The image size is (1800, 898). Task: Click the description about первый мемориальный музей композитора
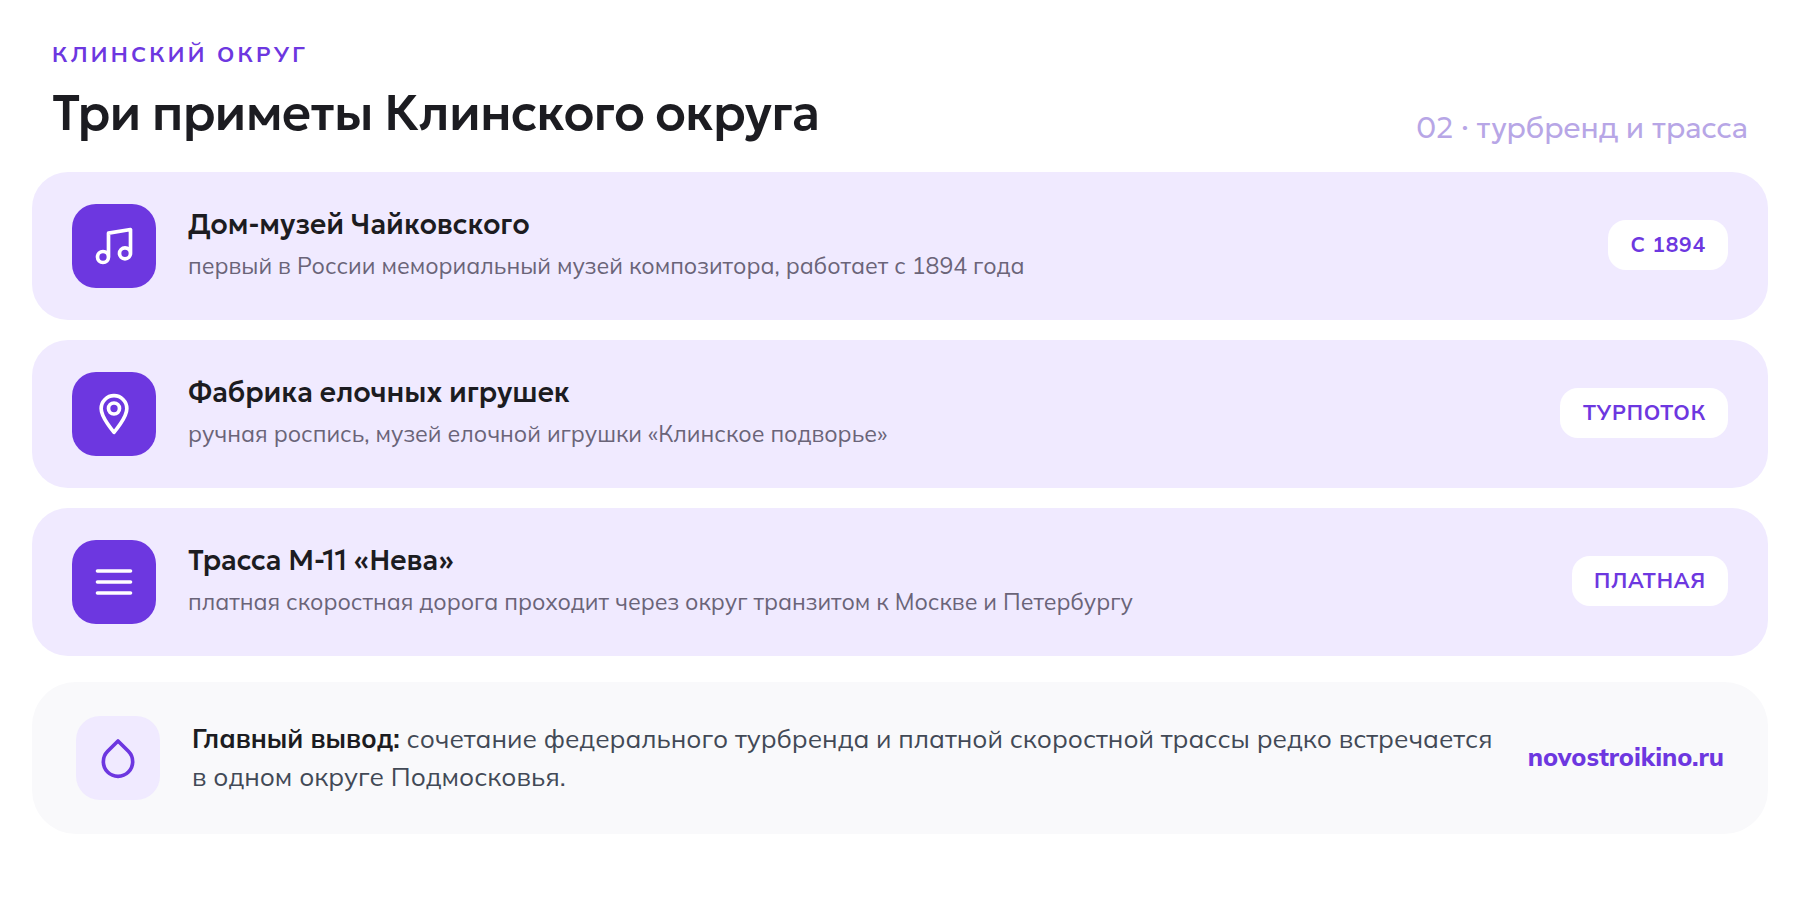[606, 267]
